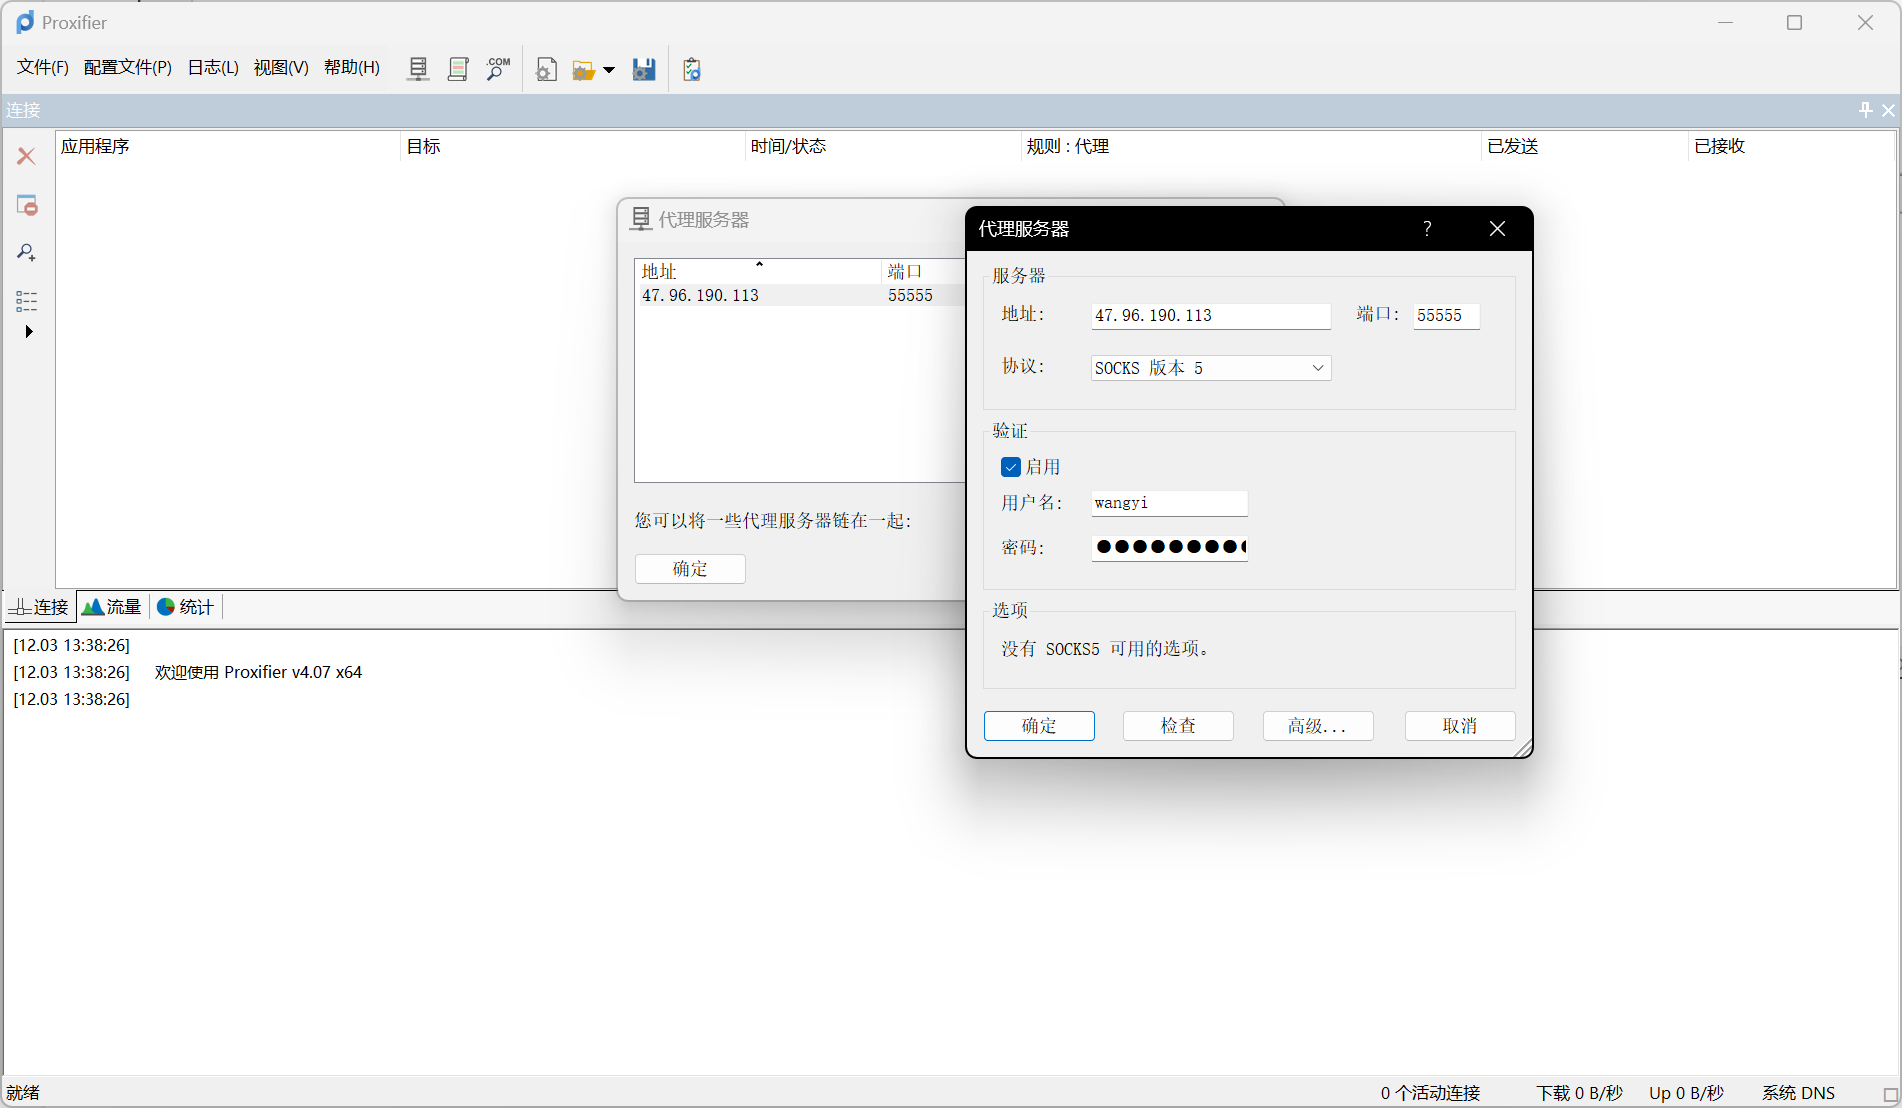Open the 协议 SOCKS 版本 5 dropdown
The width and height of the screenshot is (1902, 1108).
point(1211,368)
